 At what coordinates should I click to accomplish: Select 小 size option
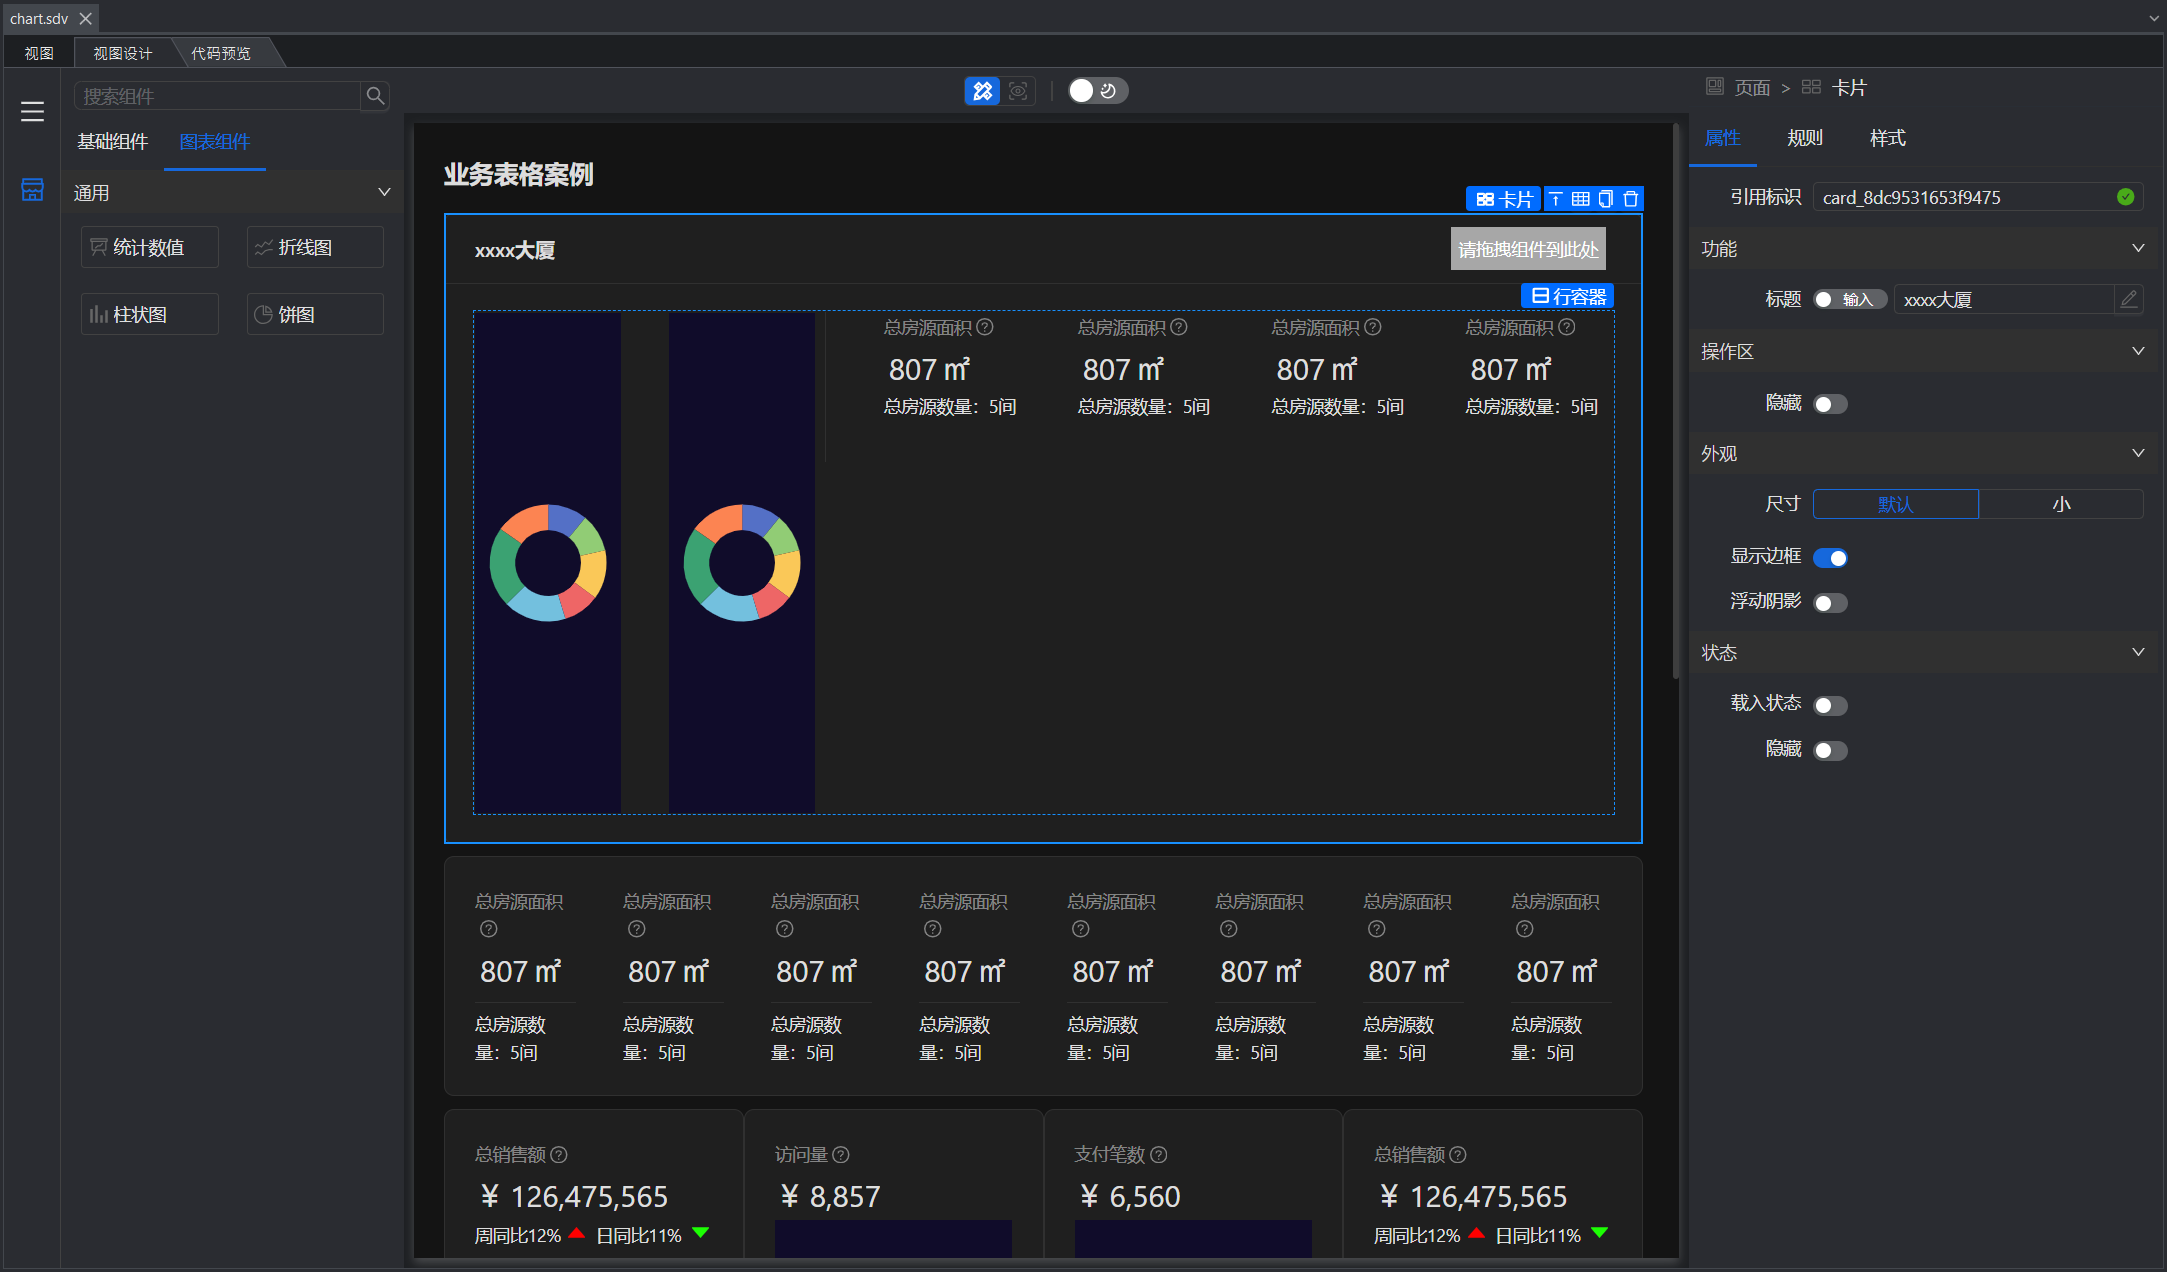point(2061,504)
